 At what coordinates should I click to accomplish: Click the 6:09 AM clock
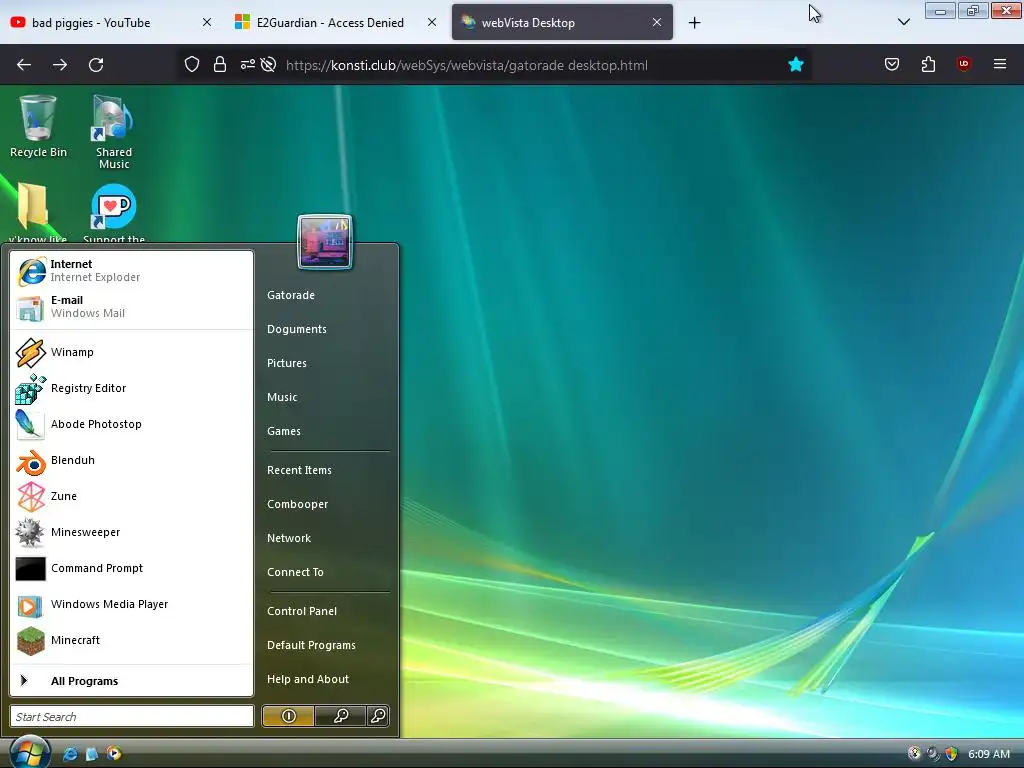[989, 754]
